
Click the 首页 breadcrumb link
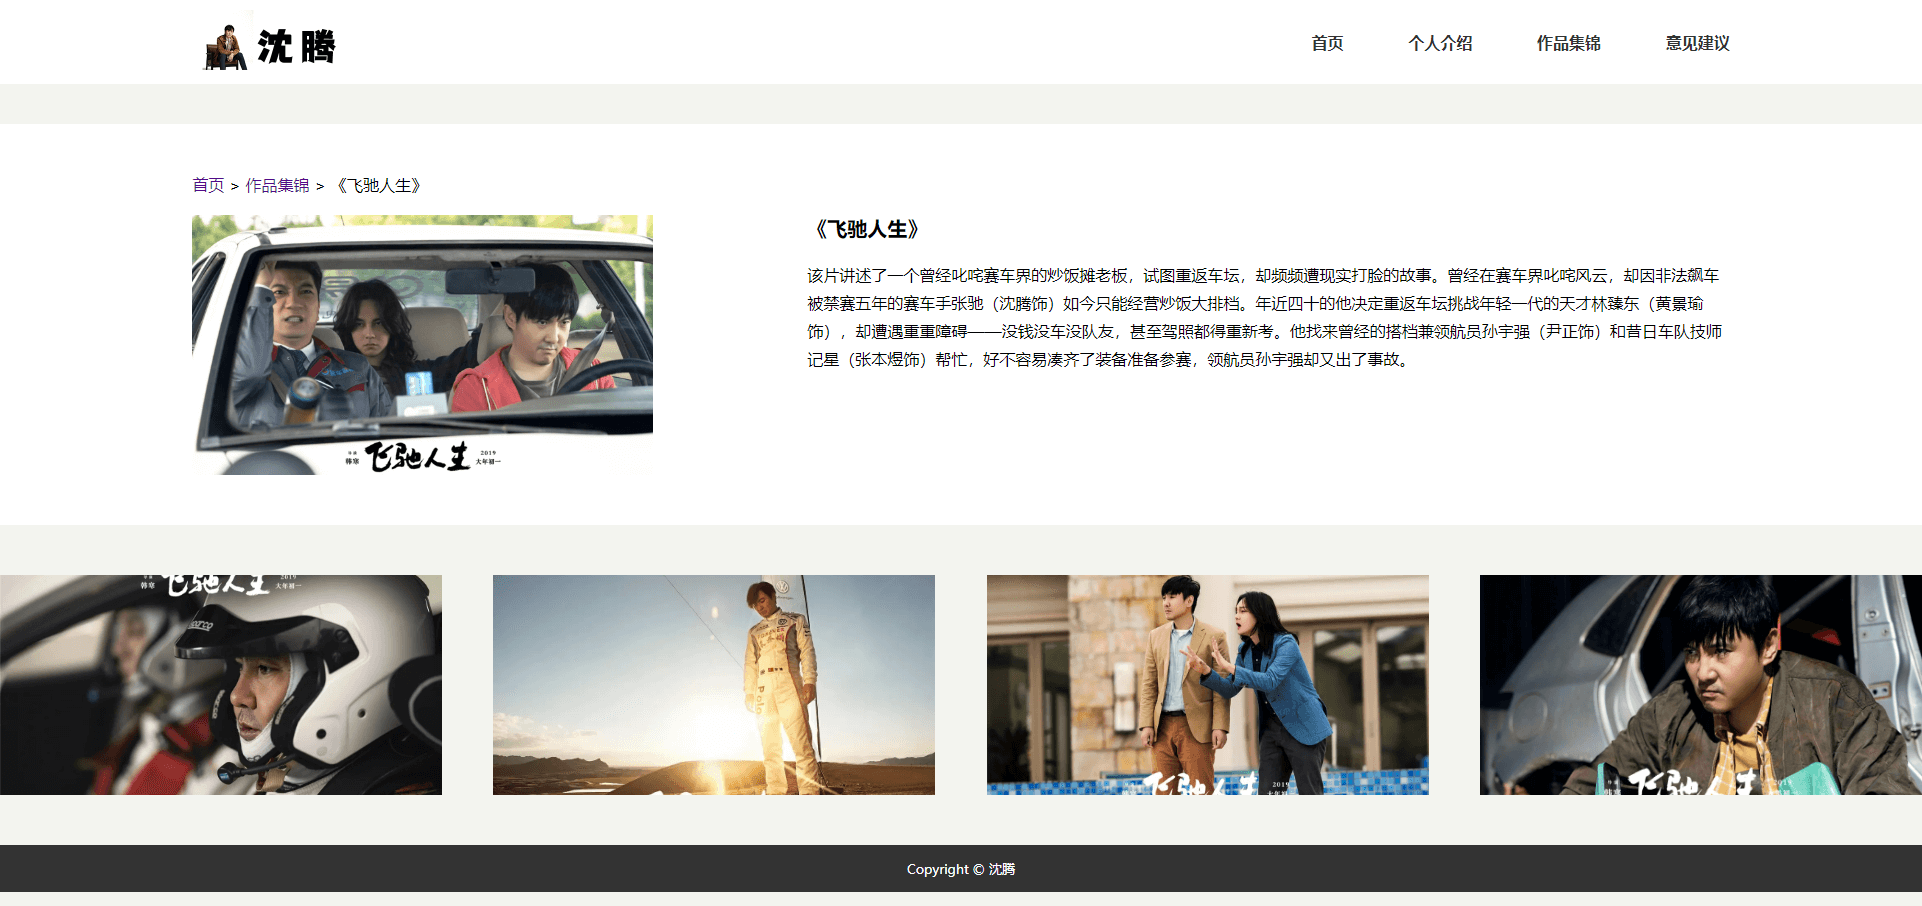click(x=208, y=185)
